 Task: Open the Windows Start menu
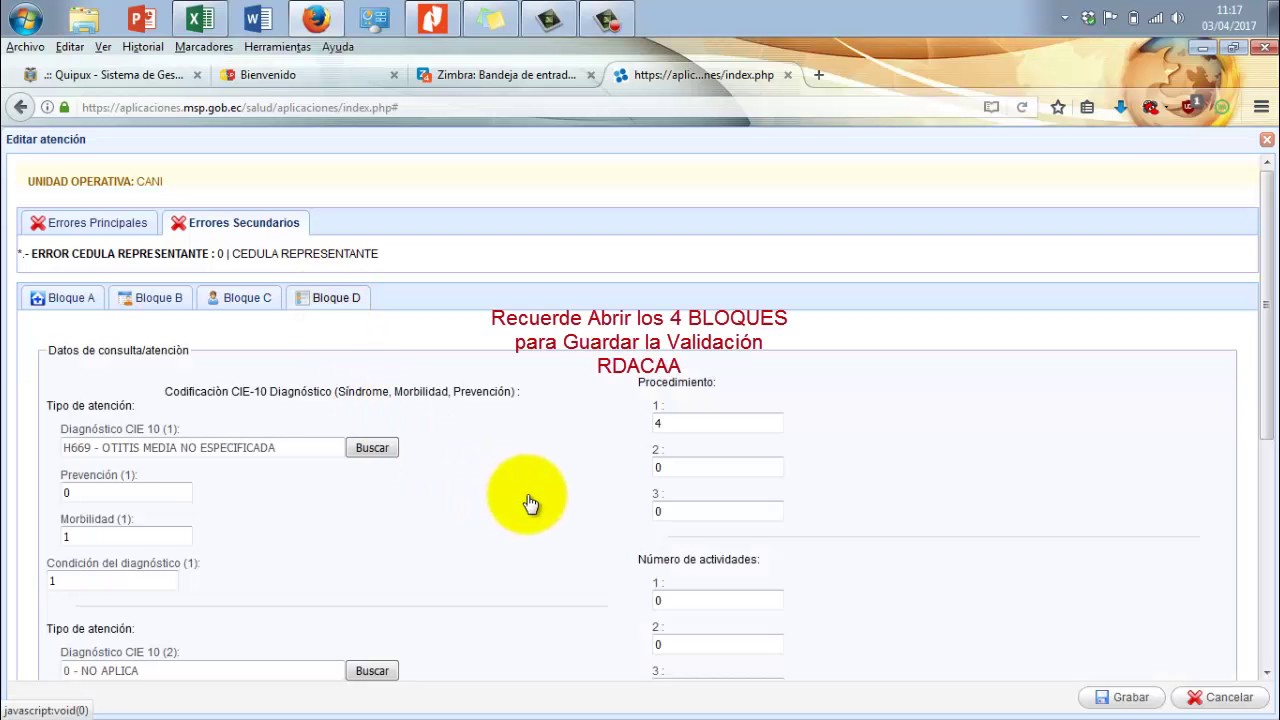click(25, 18)
